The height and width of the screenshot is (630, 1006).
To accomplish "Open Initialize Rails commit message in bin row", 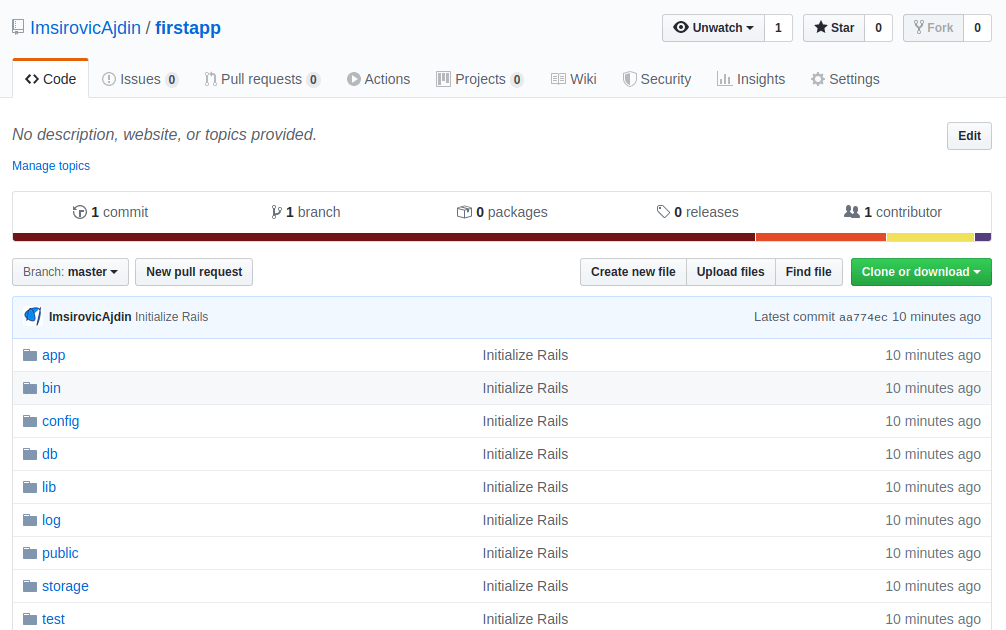I will (x=525, y=388).
